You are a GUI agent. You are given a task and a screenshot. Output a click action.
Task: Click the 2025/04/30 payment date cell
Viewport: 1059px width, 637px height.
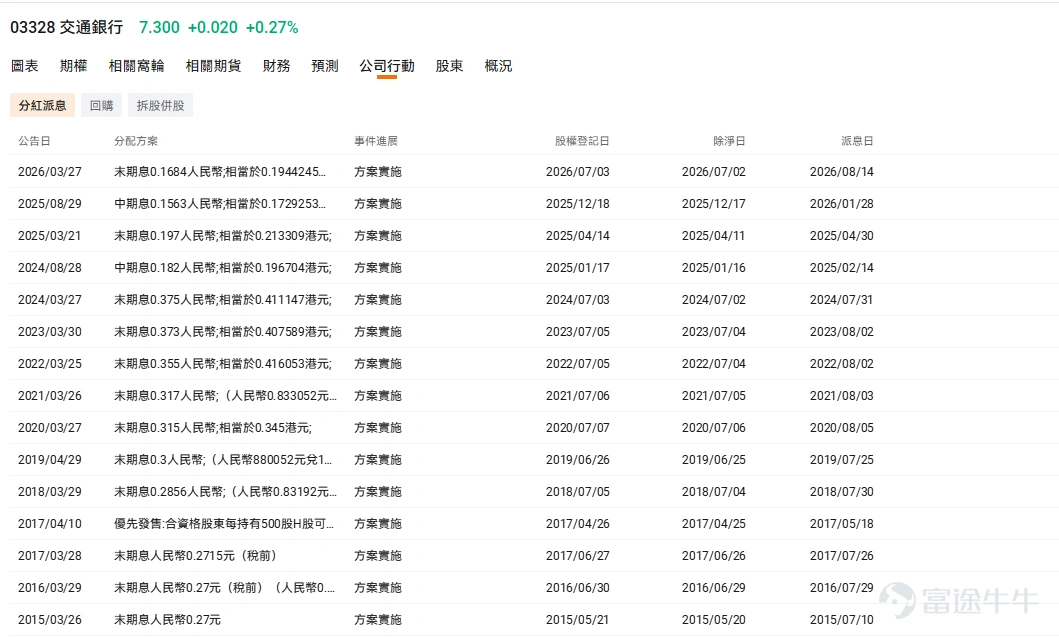pyautogui.click(x=842, y=236)
